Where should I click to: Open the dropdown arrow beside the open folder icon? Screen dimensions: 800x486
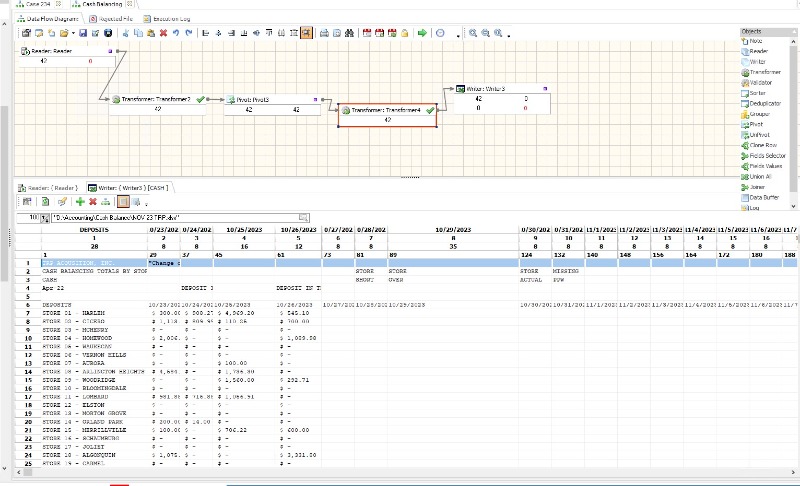coord(73,33)
